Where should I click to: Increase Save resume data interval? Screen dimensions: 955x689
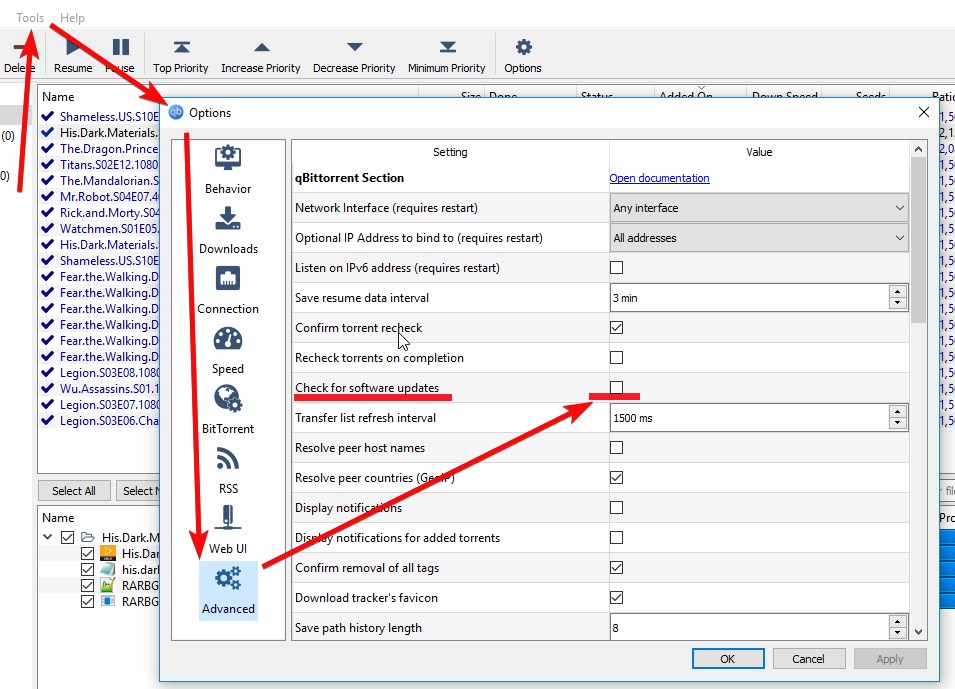coord(897,292)
